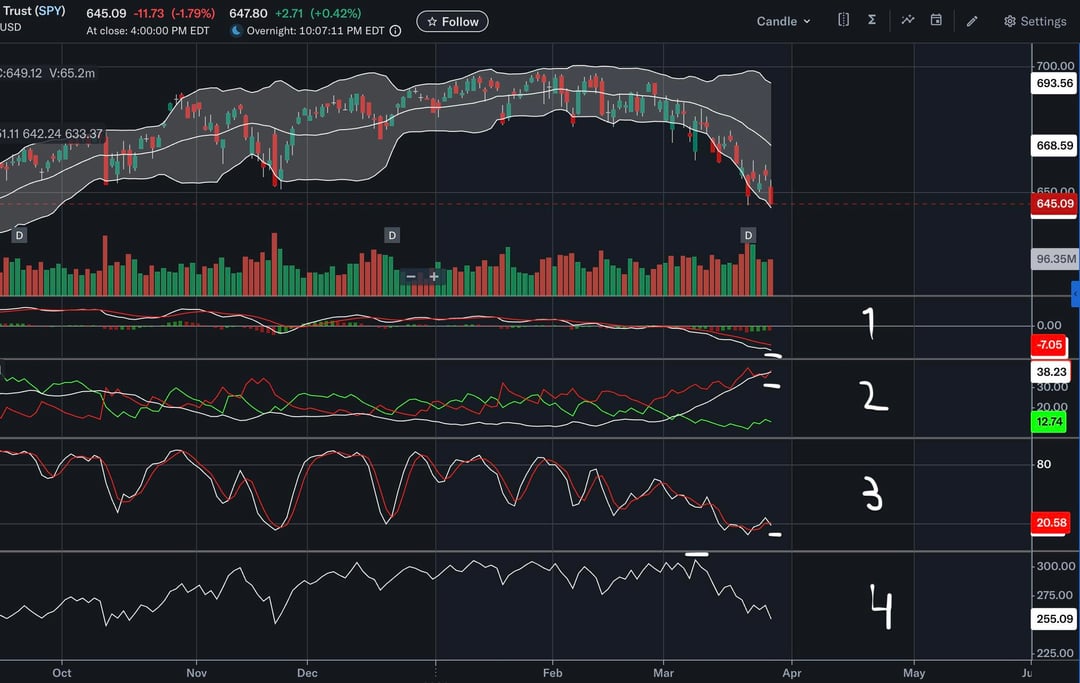Click the green 12.74 indicator value label
This screenshot has width=1080, height=683.
click(1048, 422)
